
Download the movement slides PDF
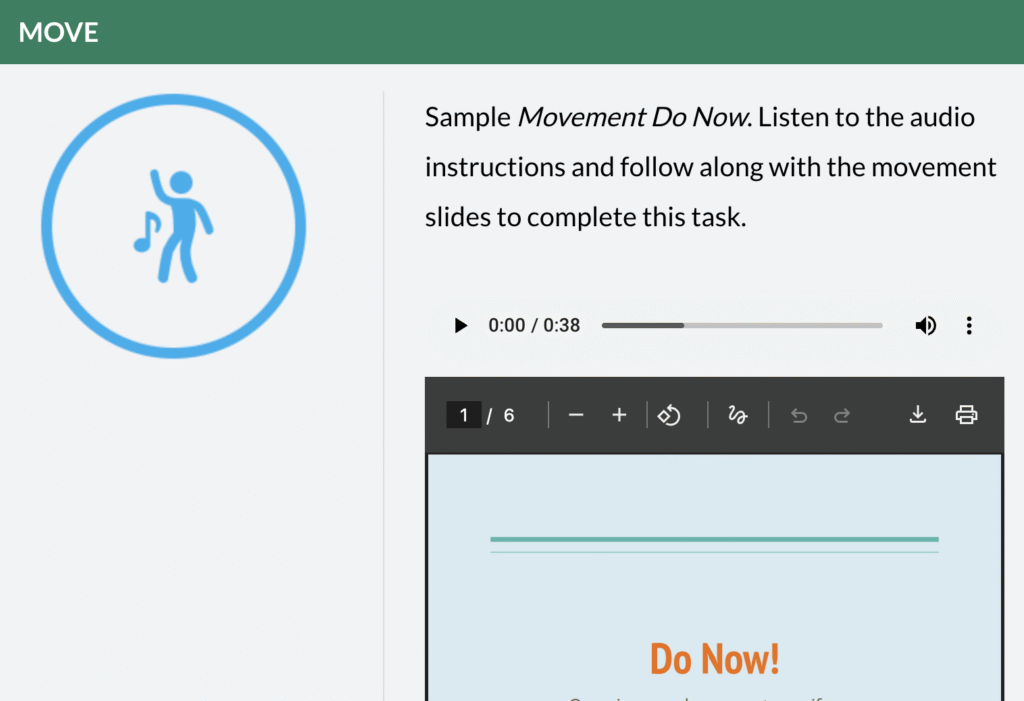click(917, 415)
